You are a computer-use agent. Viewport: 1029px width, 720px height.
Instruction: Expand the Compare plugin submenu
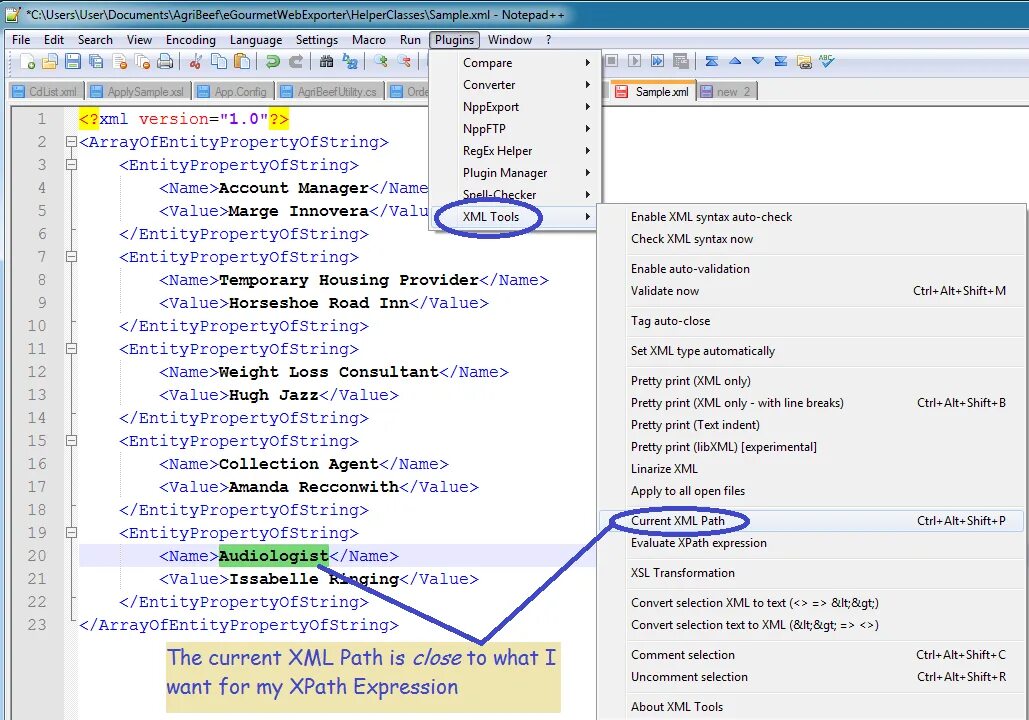[515, 62]
